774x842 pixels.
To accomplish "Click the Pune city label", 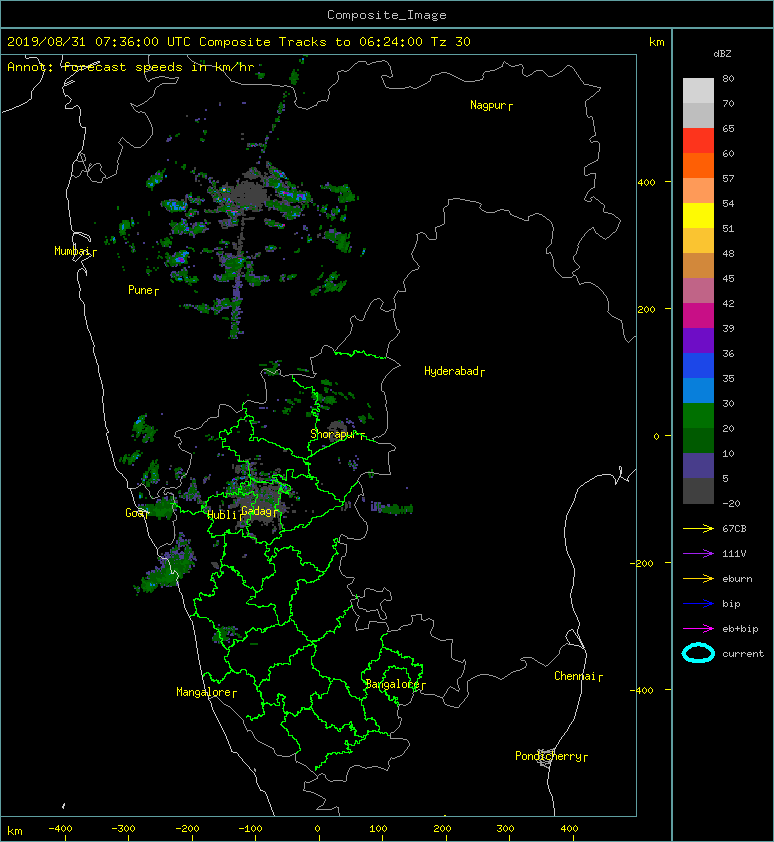I will (x=140, y=290).
